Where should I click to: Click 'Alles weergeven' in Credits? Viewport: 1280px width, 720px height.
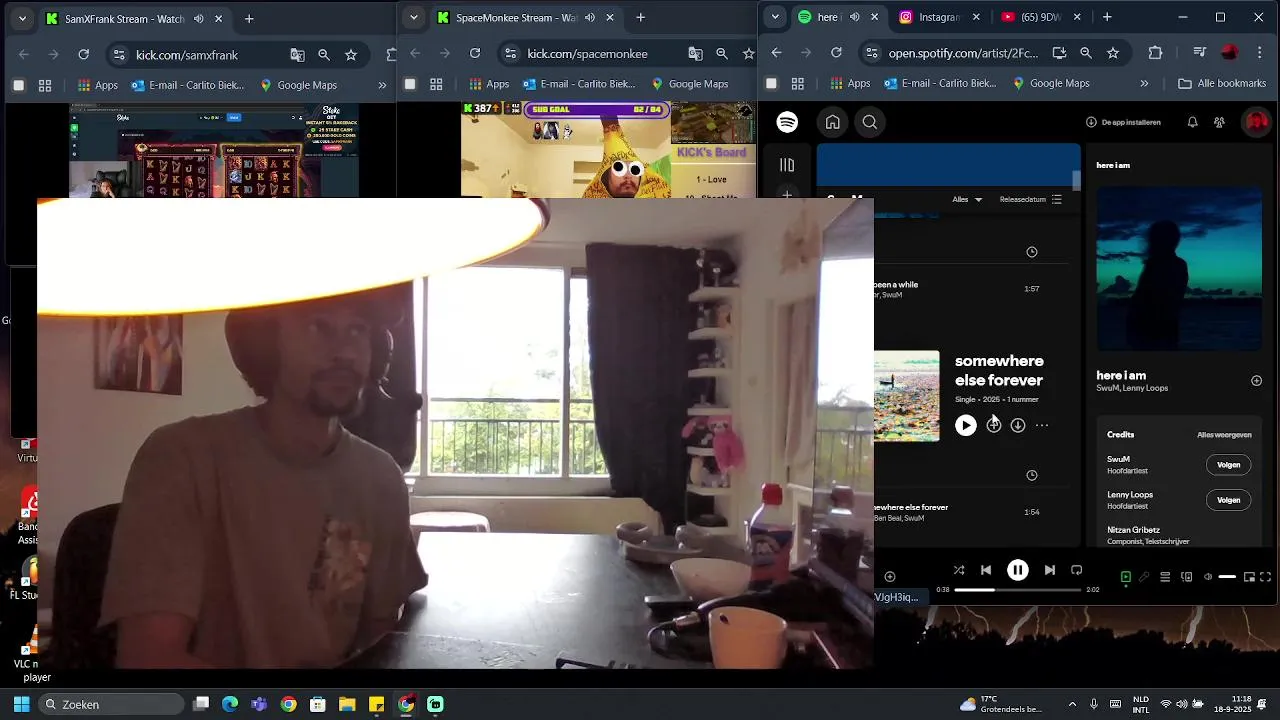point(1224,435)
